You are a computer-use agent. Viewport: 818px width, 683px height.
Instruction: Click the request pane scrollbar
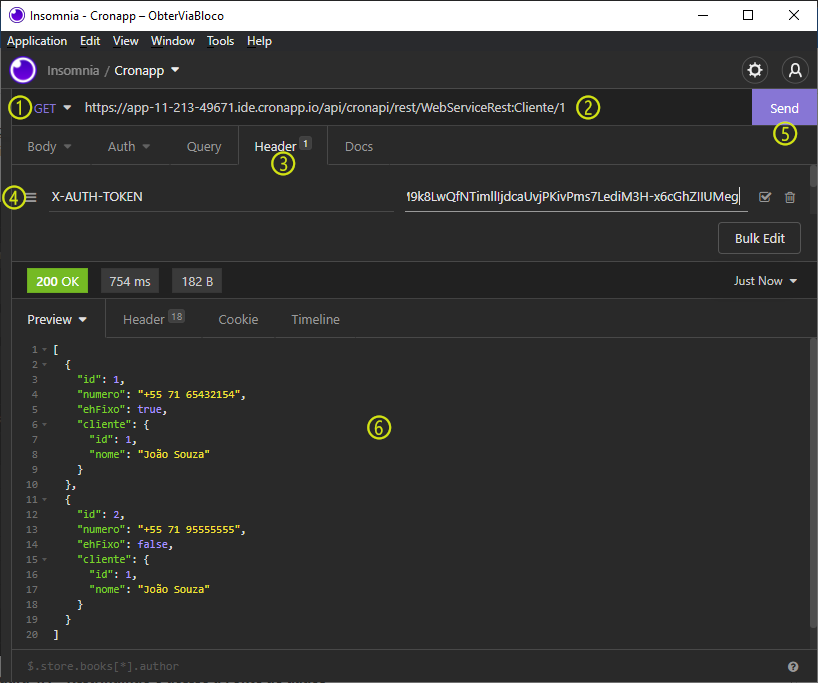coord(813,176)
